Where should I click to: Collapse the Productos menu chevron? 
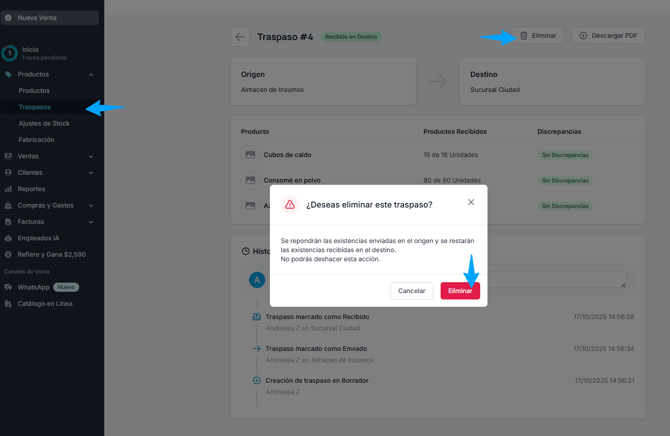(x=91, y=74)
